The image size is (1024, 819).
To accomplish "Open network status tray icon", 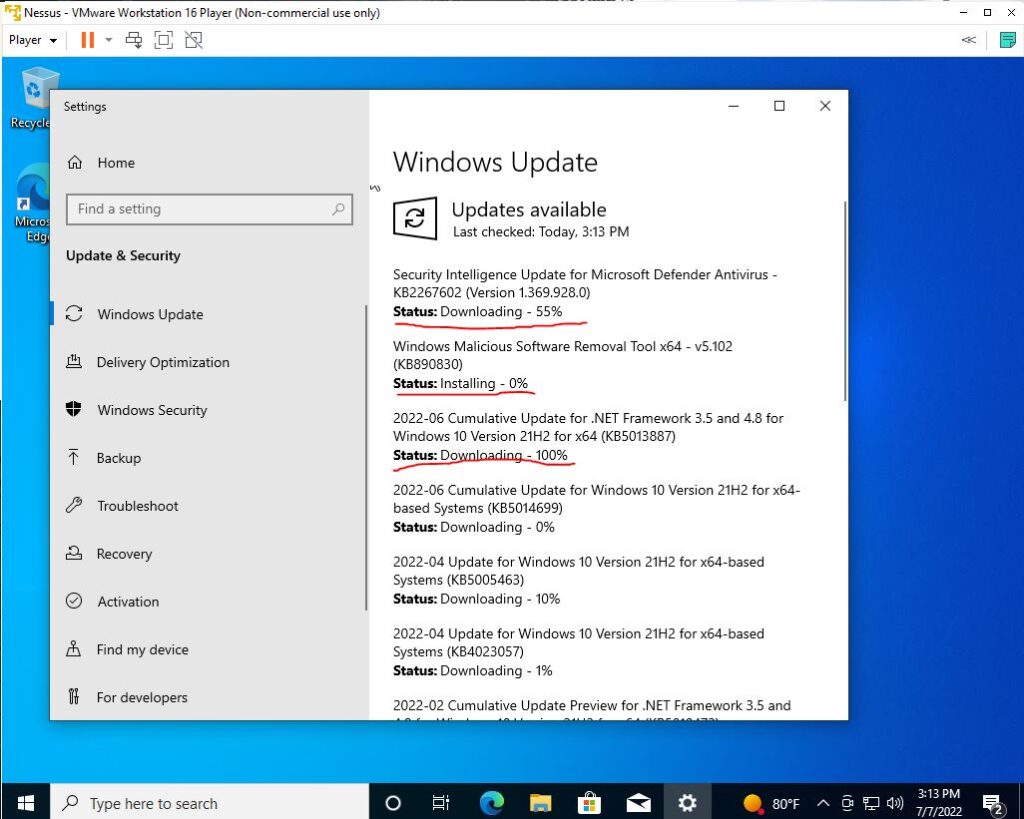I will pyautogui.click(x=871, y=803).
